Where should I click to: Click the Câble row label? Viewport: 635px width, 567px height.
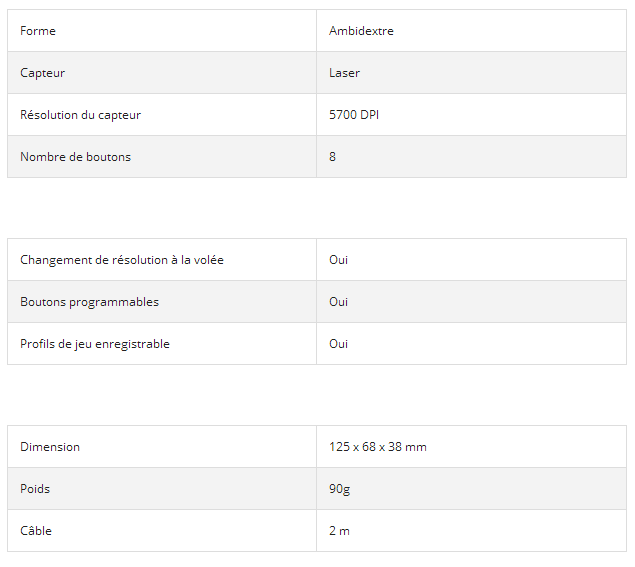click(x=36, y=531)
